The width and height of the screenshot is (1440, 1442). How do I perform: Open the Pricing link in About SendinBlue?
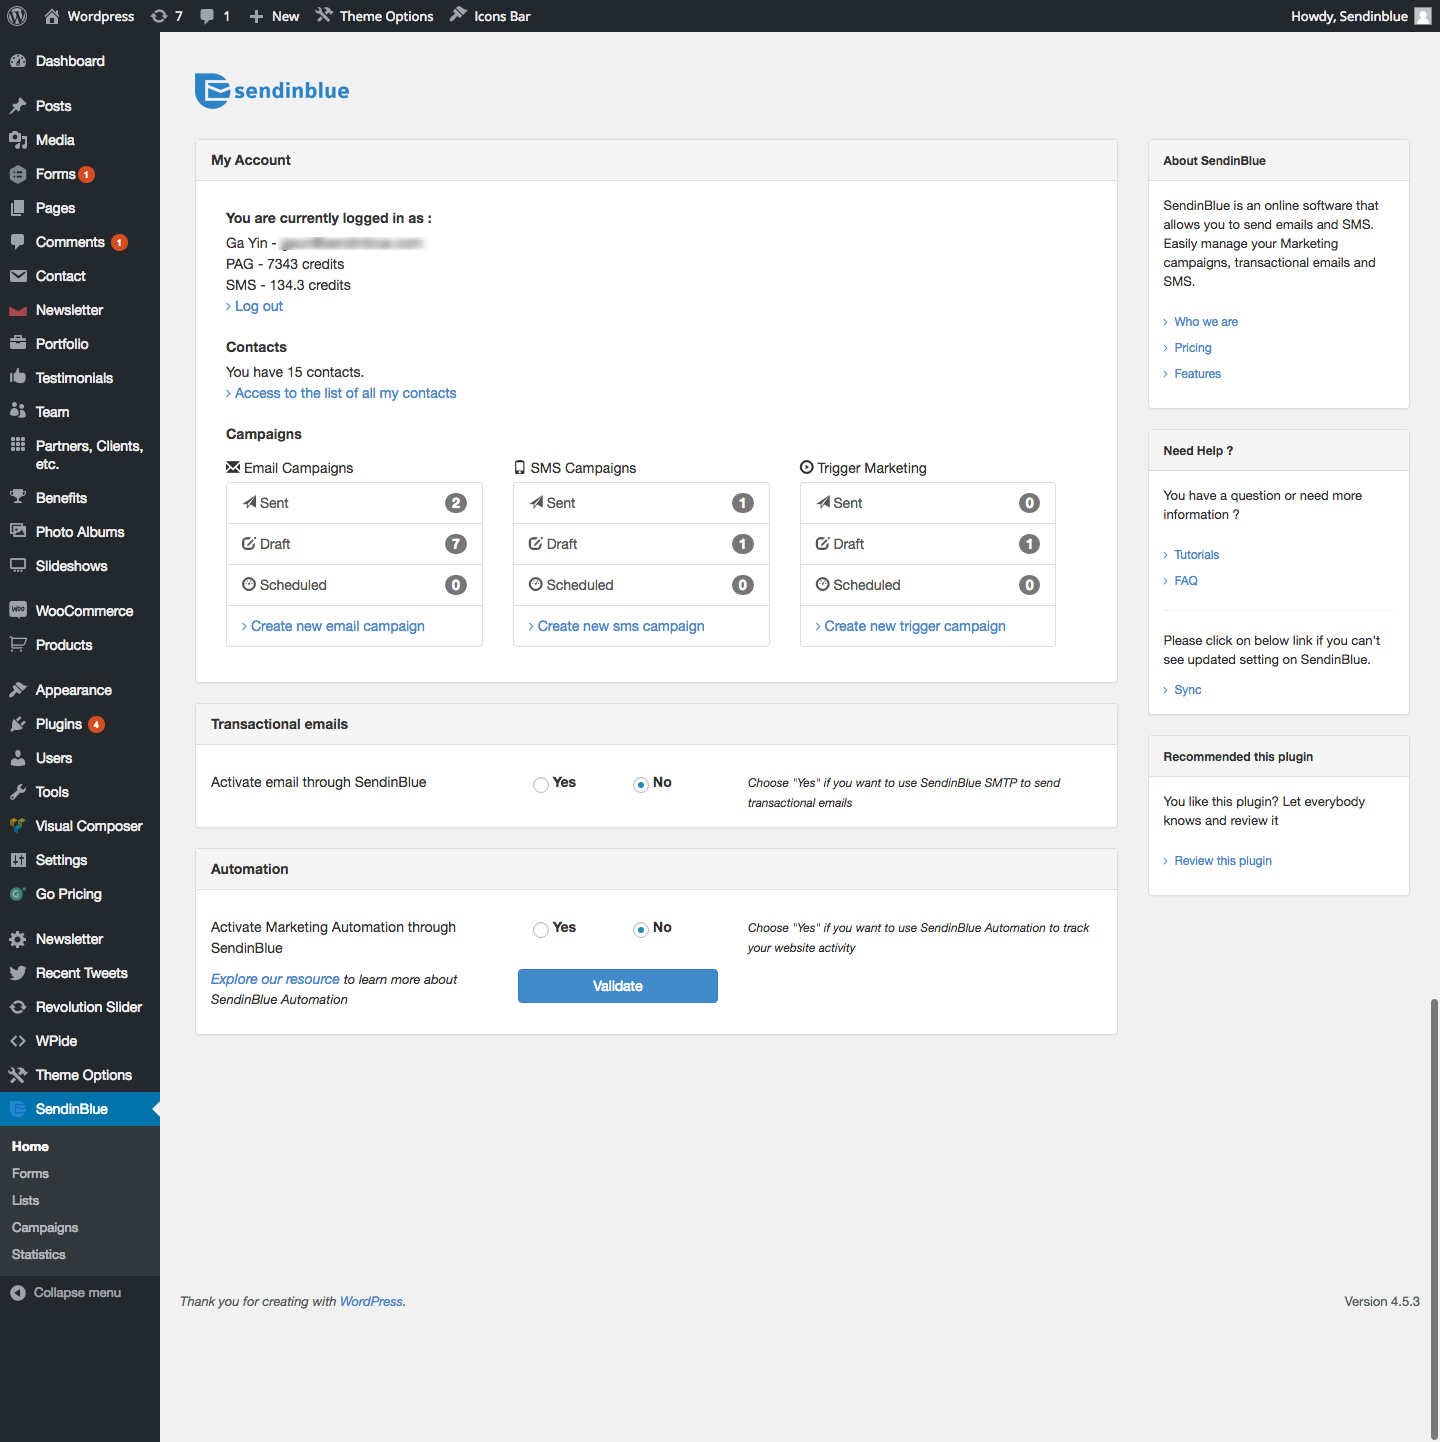[1193, 348]
